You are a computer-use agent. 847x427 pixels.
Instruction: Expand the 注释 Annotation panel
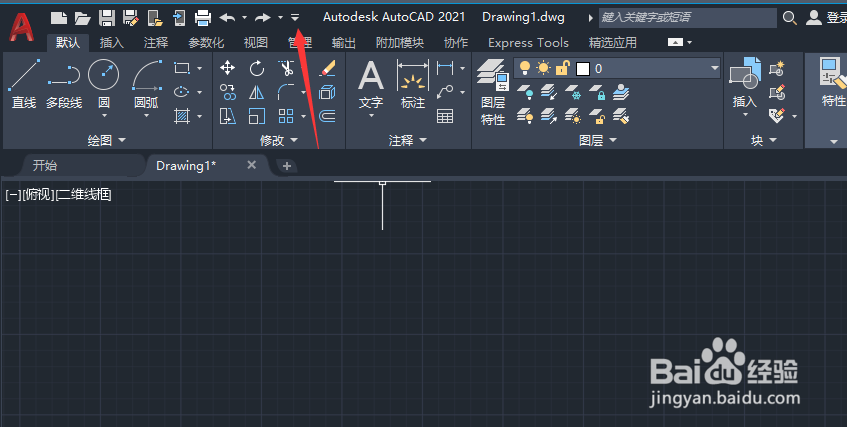[x=408, y=140]
